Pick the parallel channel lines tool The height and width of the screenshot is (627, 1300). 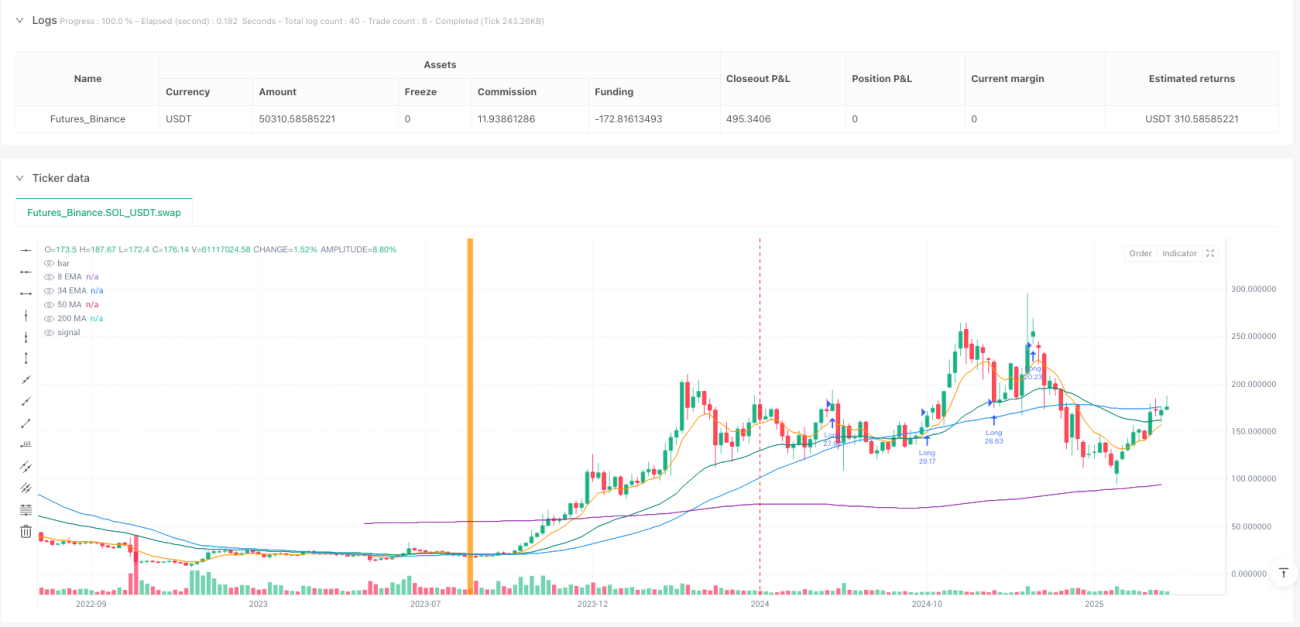(26, 466)
